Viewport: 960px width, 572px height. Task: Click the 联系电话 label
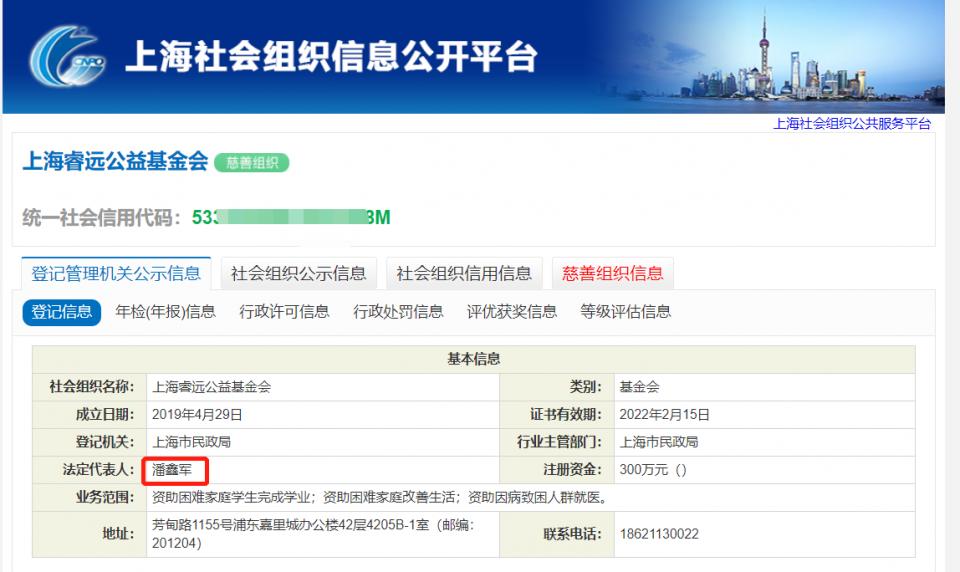point(572,534)
